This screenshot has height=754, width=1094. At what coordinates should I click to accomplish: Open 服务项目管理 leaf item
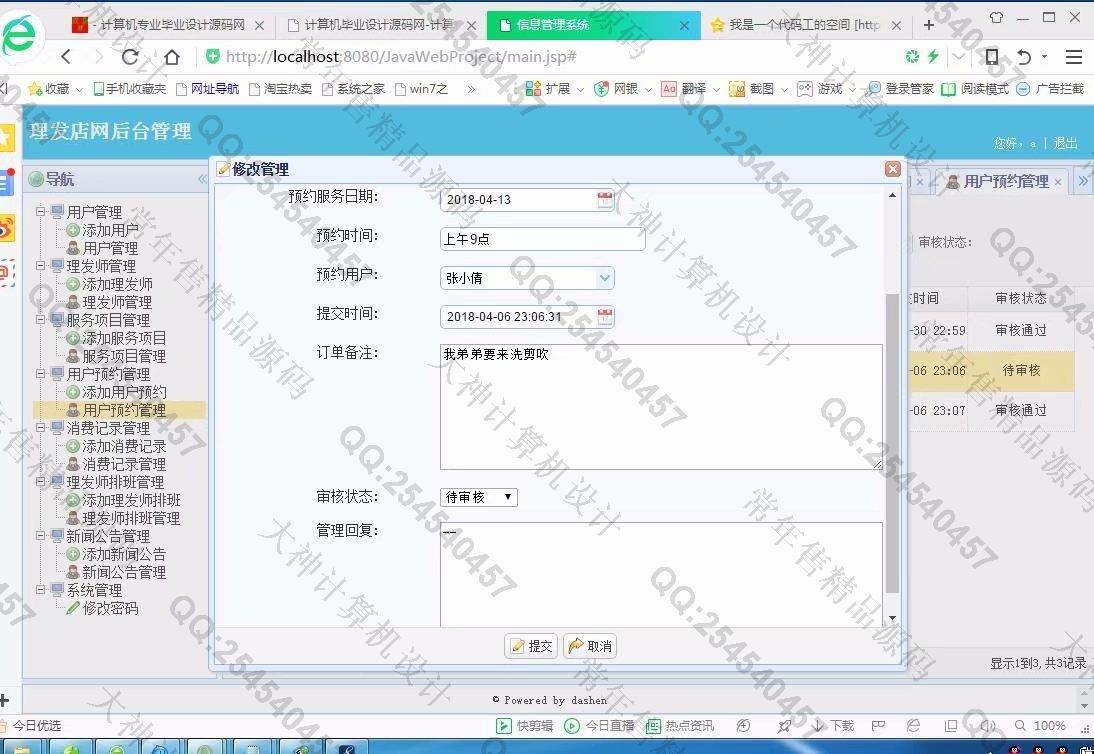(x=116, y=356)
